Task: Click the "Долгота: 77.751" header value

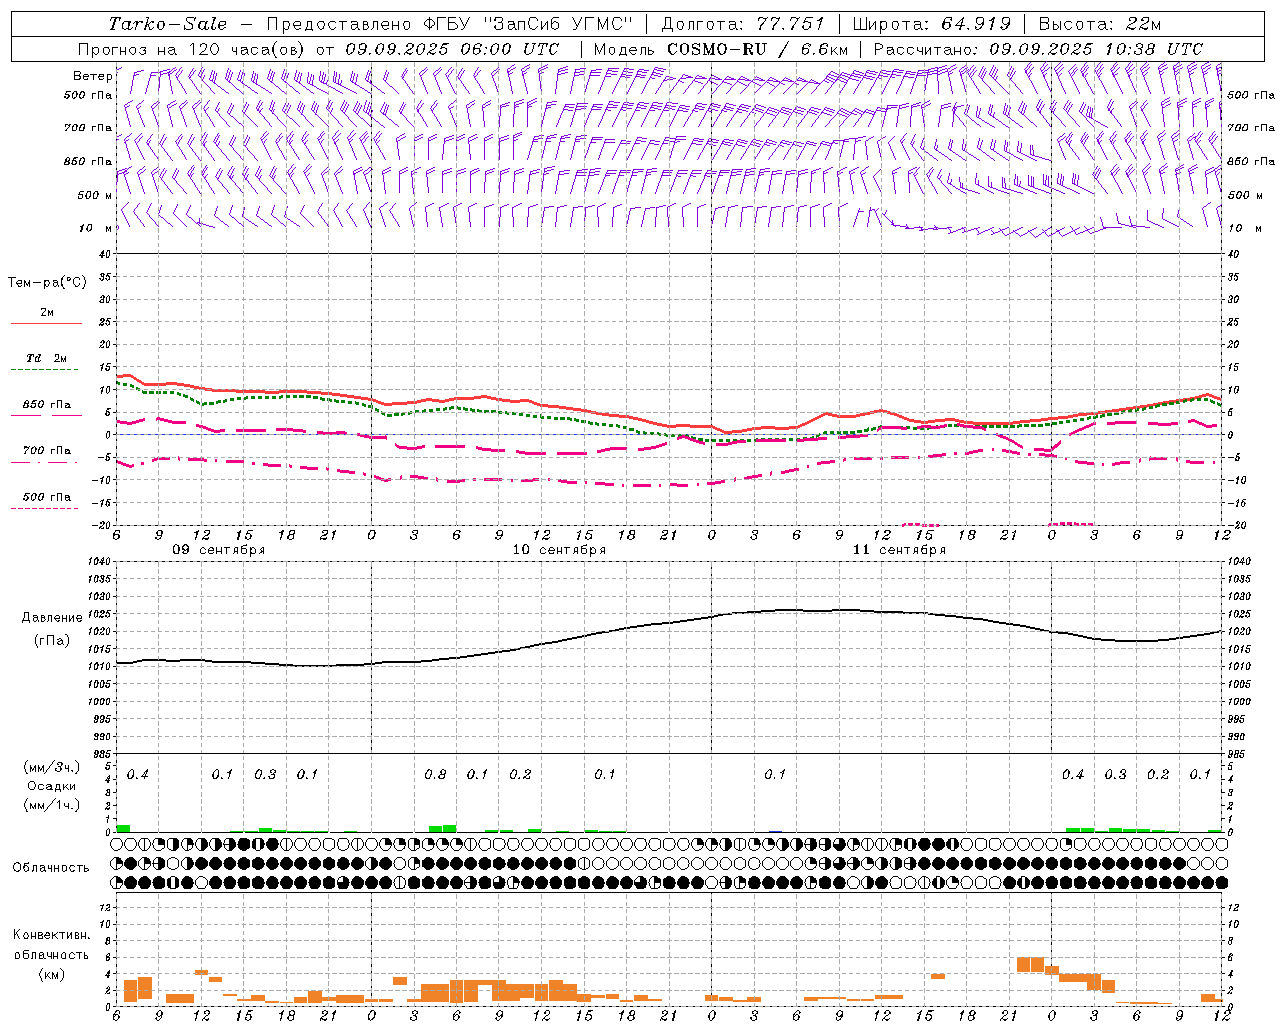Action: click(743, 24)
